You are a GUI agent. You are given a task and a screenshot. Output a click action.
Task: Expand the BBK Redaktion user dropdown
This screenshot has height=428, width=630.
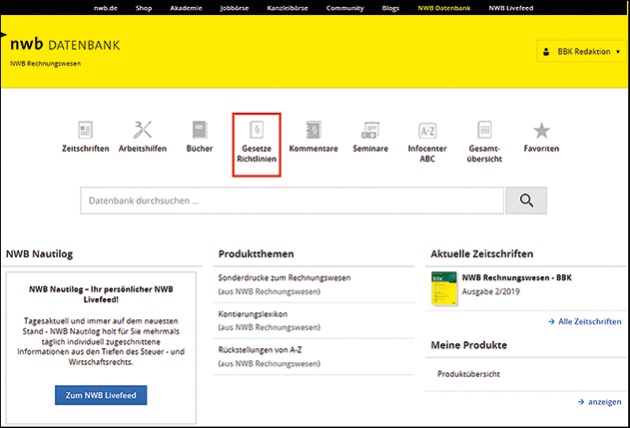click(x=580, y=51)
